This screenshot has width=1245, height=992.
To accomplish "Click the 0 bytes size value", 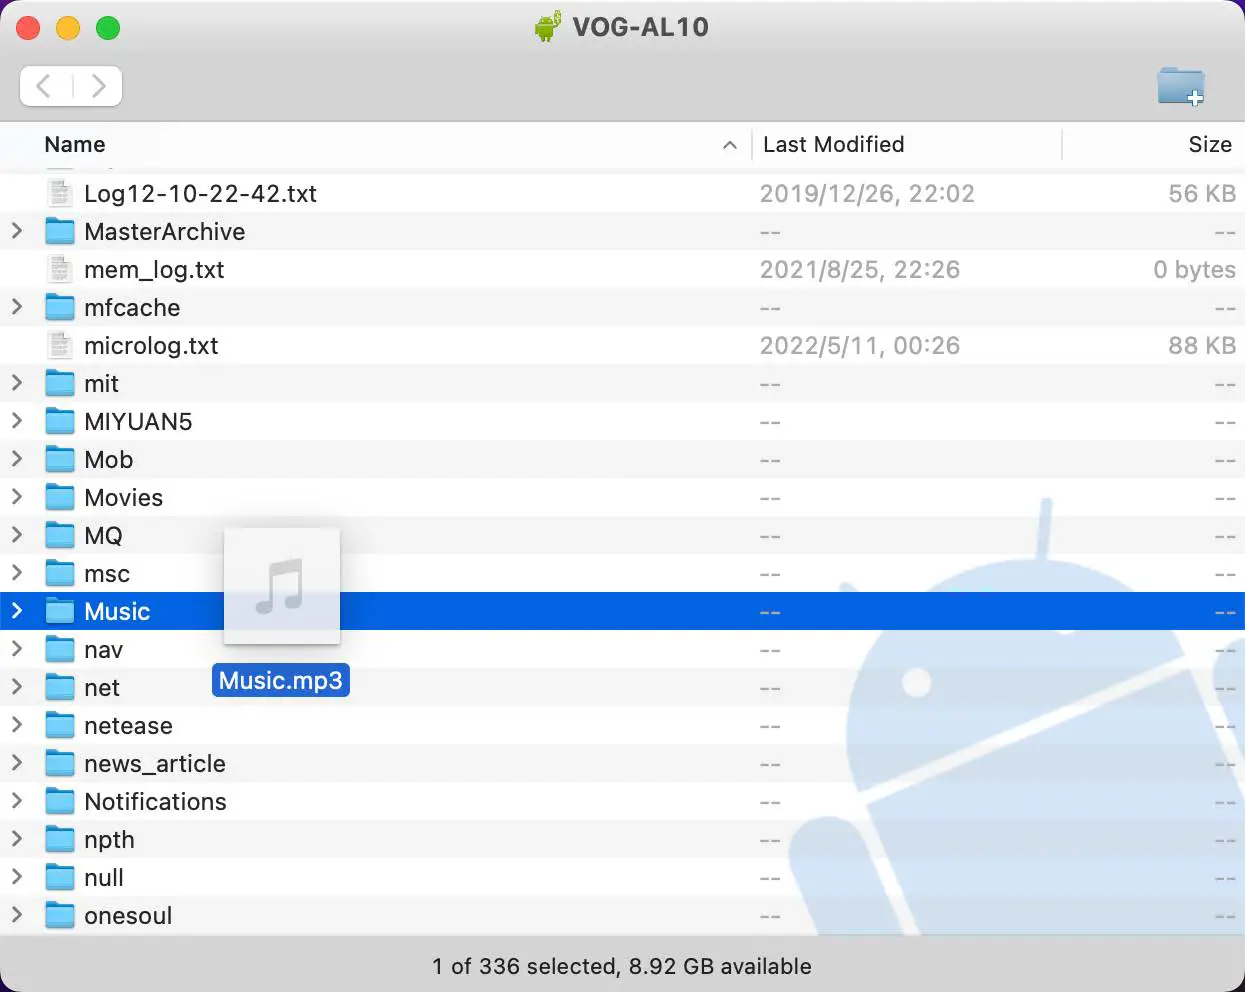I will [x=1194, y=270].
